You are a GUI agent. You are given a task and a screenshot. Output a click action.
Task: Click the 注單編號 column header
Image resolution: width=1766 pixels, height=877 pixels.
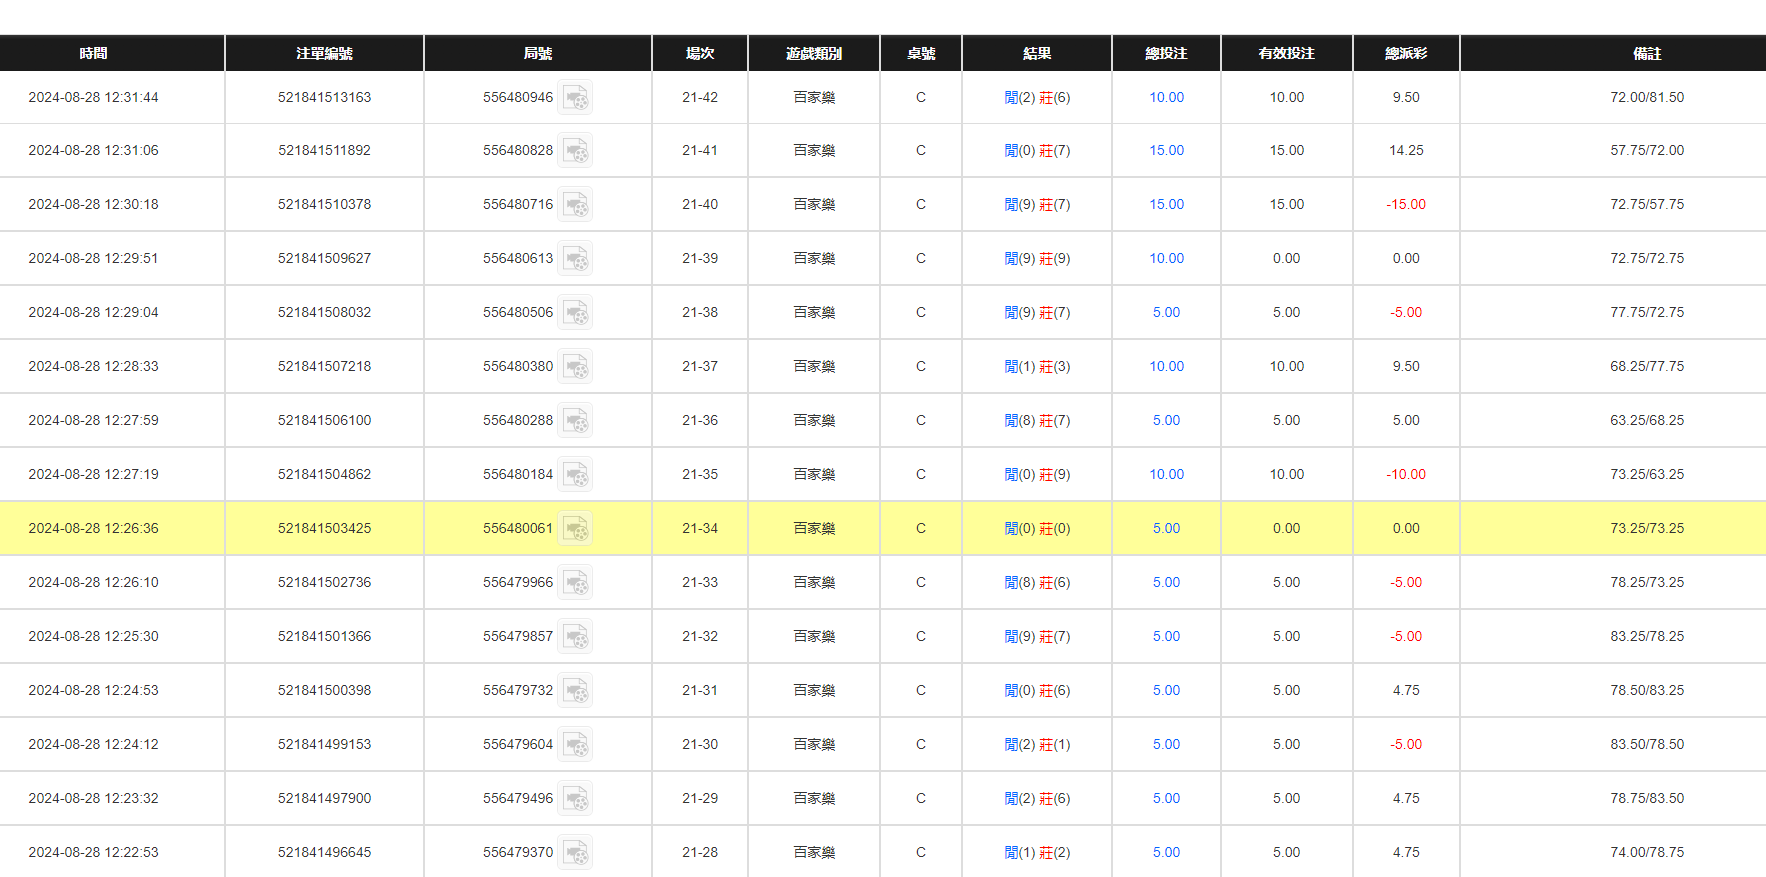[324, 54]
